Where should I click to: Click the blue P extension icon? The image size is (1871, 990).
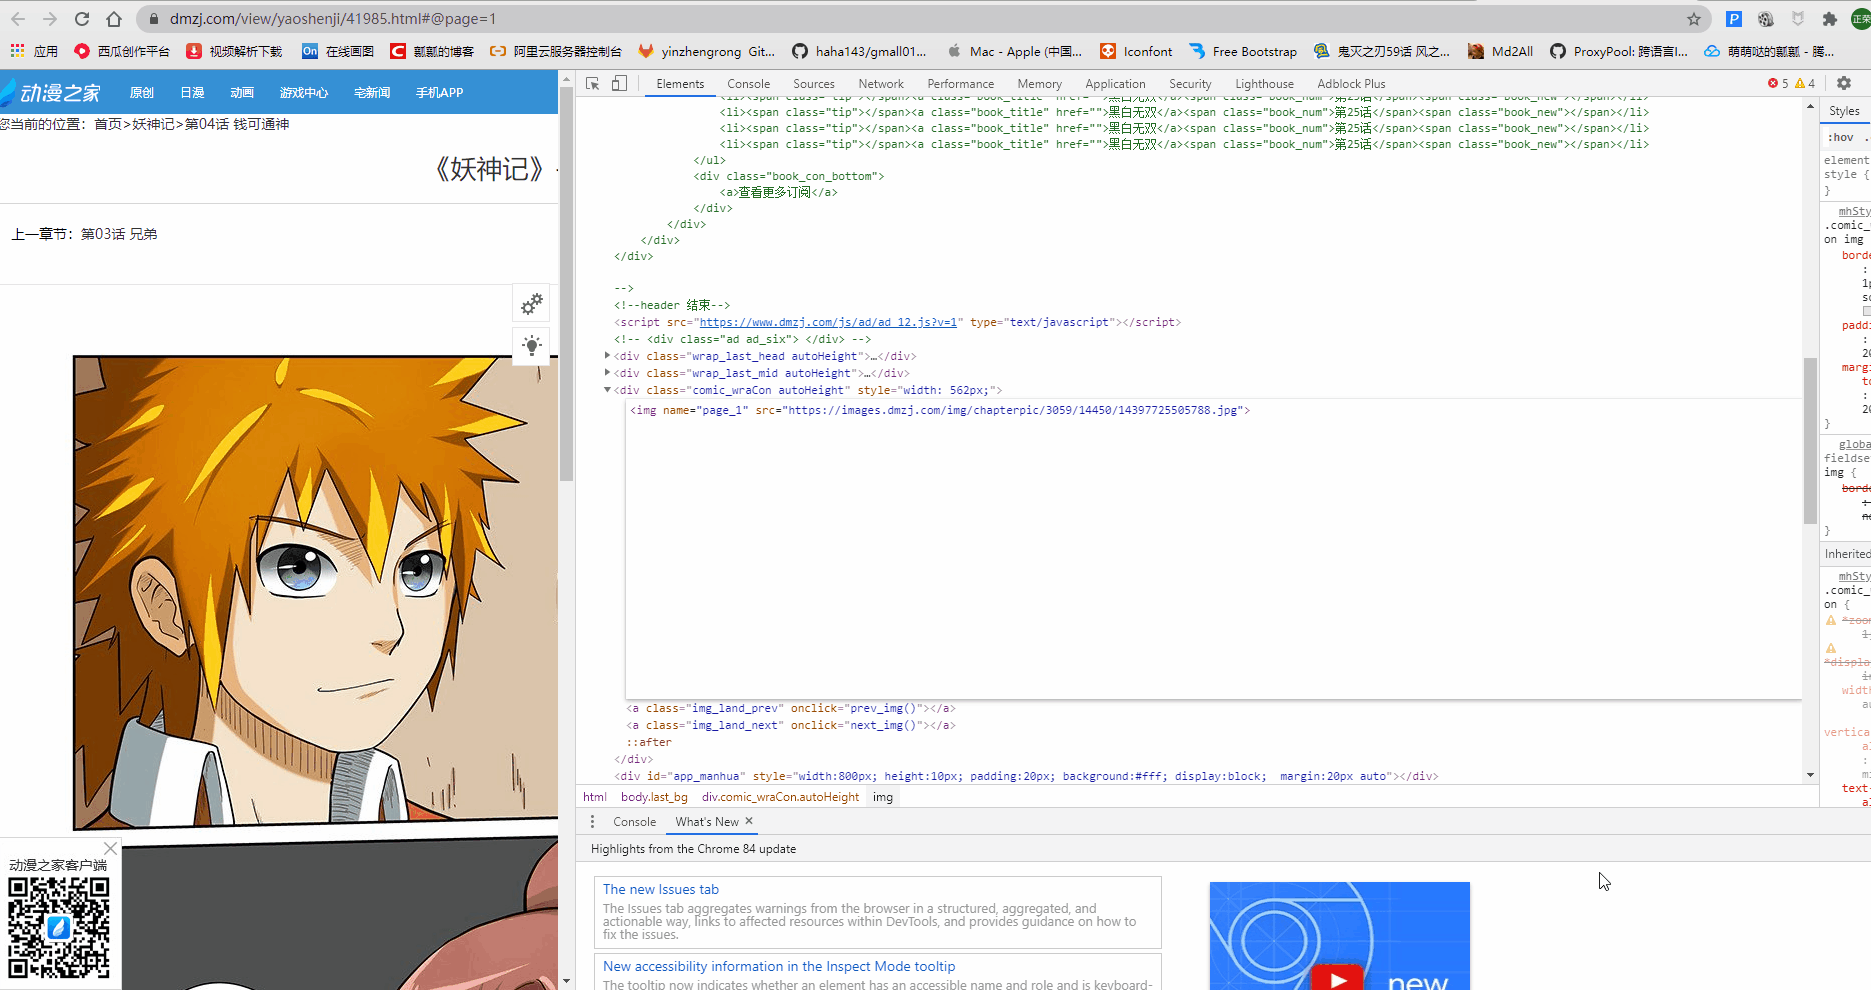(1734, 19)
